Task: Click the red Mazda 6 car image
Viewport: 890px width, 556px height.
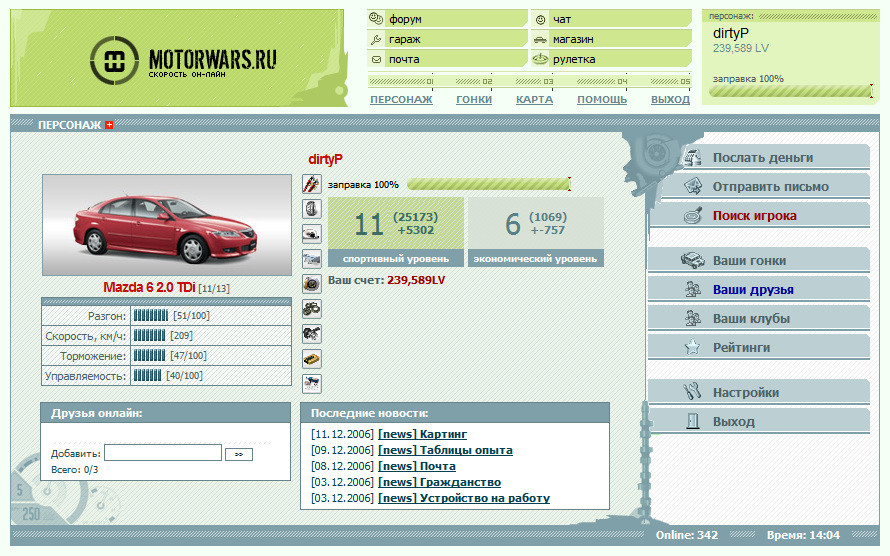Action: pos(167,225)
